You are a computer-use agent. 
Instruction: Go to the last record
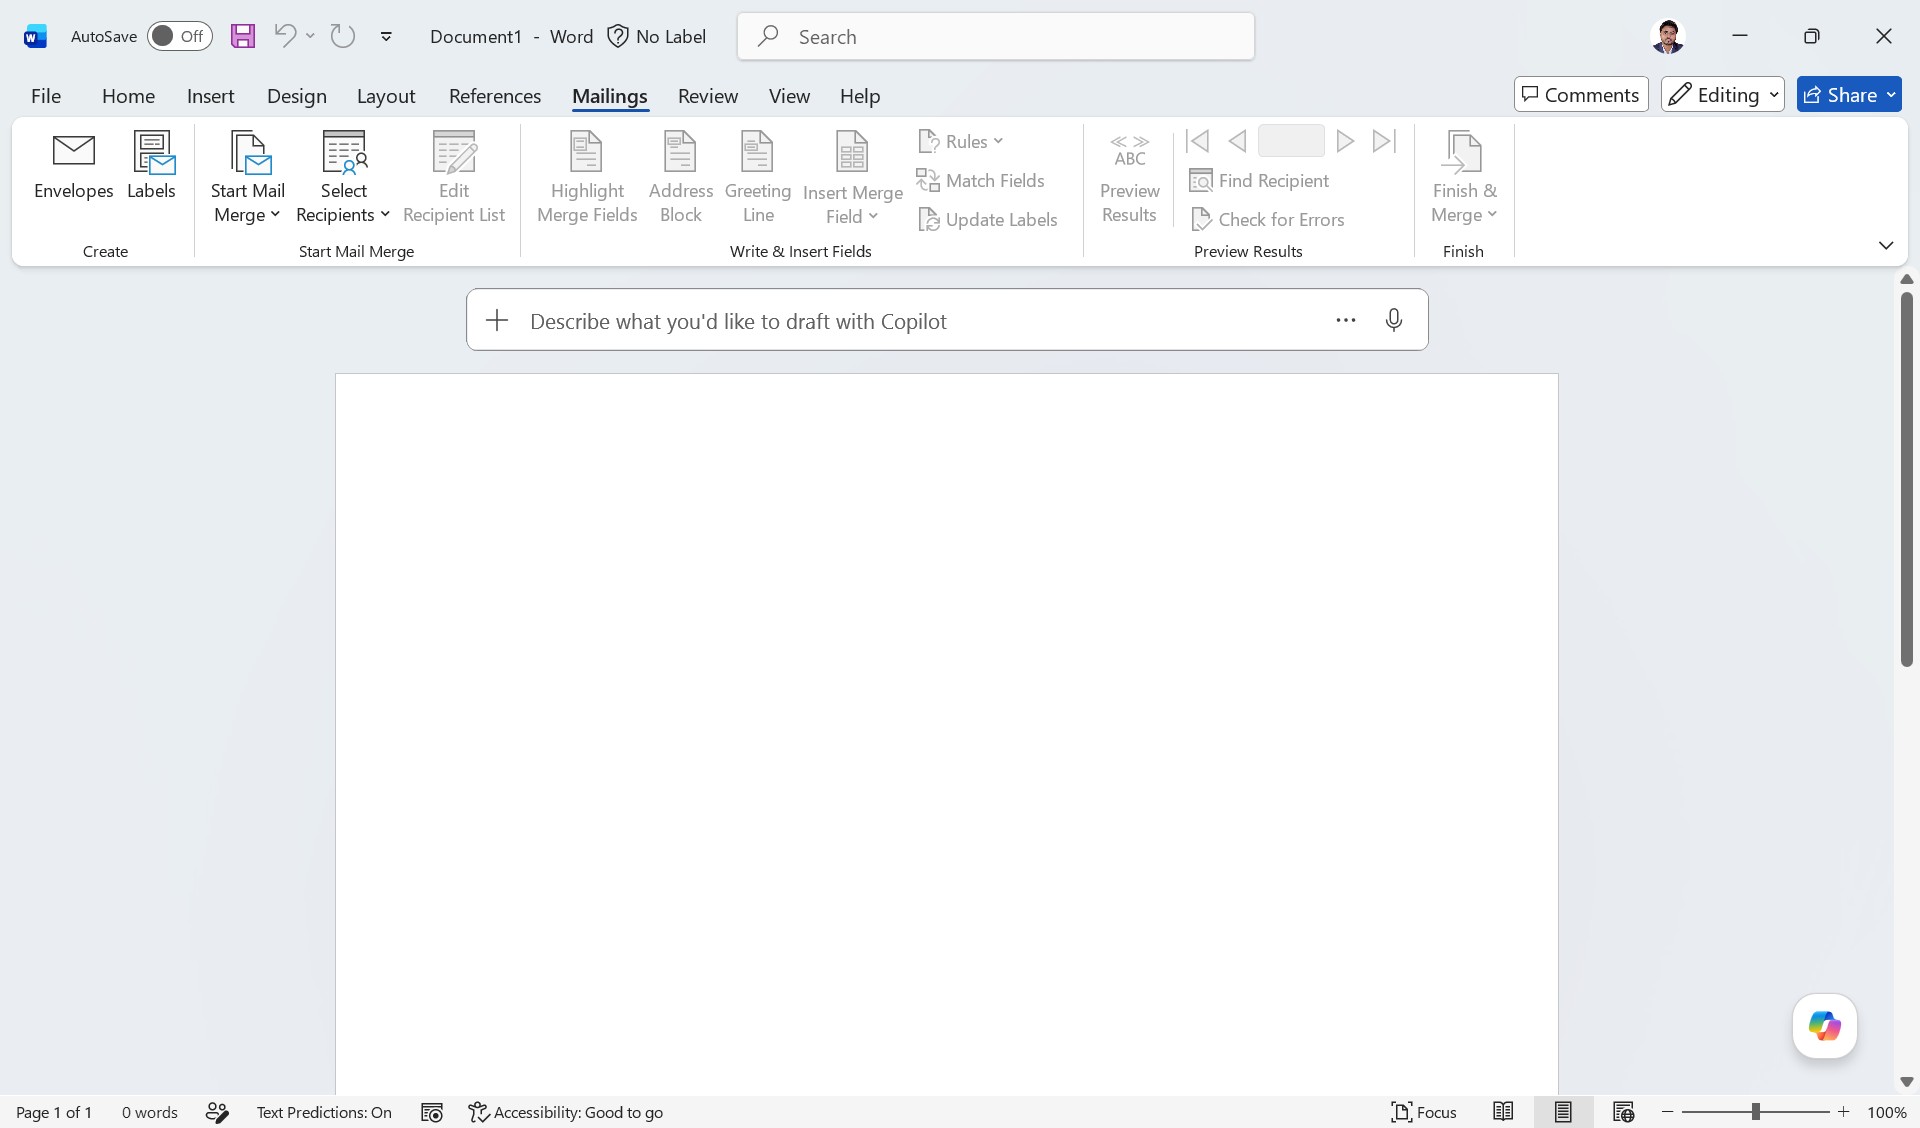pos(1385,141)
